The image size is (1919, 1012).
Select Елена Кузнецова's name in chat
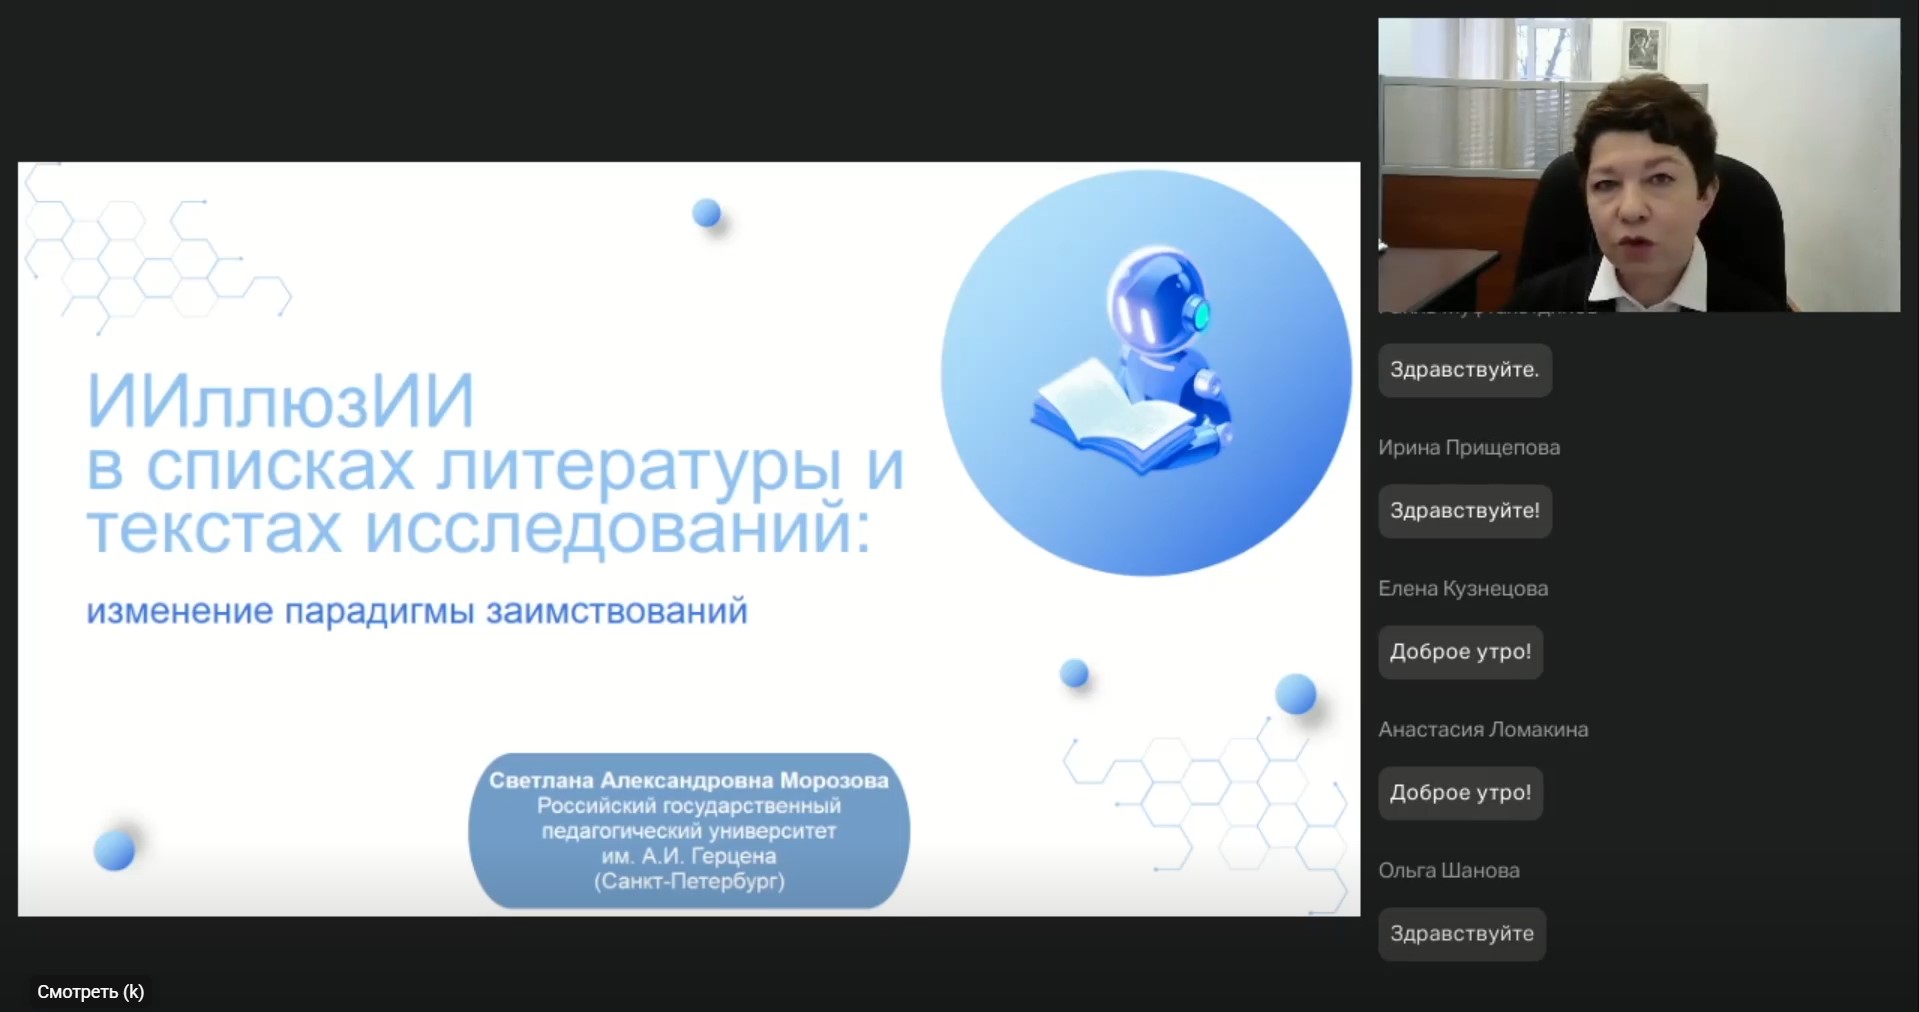1462,589
